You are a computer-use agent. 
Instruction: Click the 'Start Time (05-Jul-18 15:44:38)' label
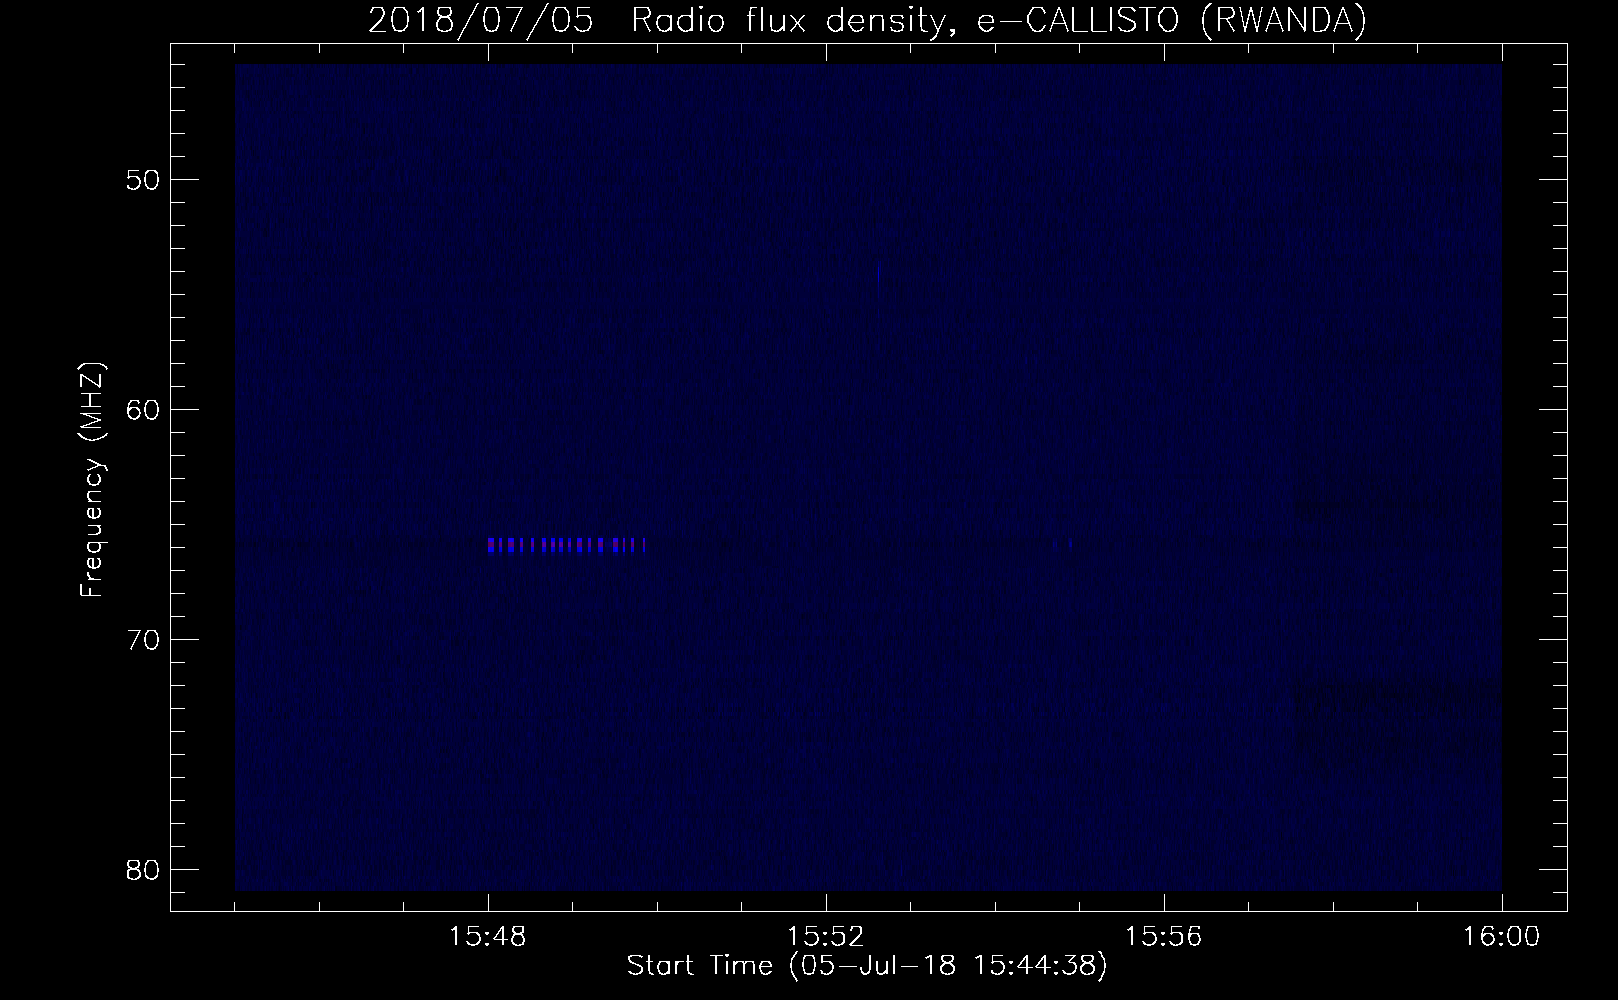click(867, 967)
